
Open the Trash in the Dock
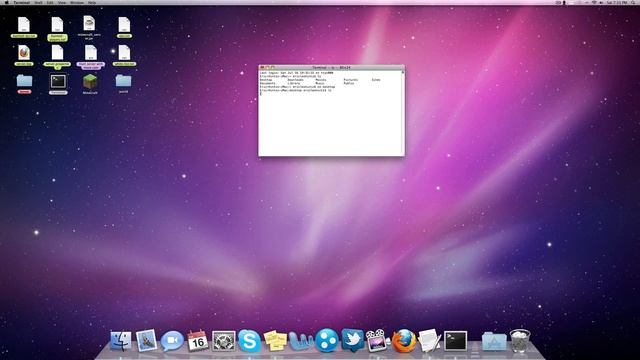click(520, 341)
